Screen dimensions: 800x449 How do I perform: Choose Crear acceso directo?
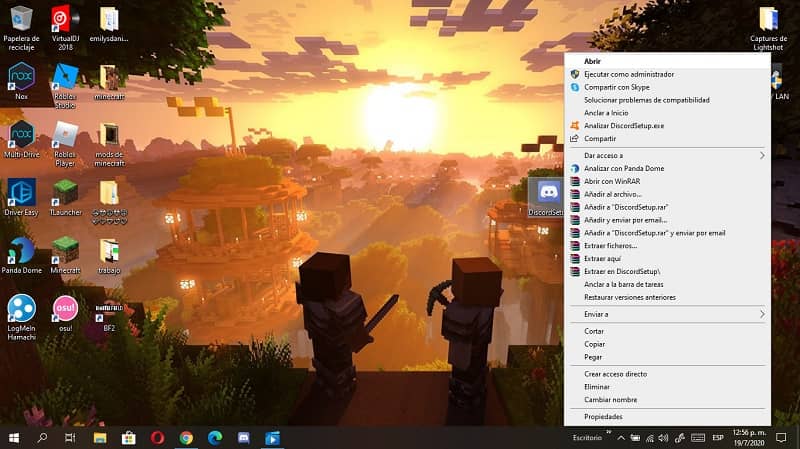pos(667,374)
